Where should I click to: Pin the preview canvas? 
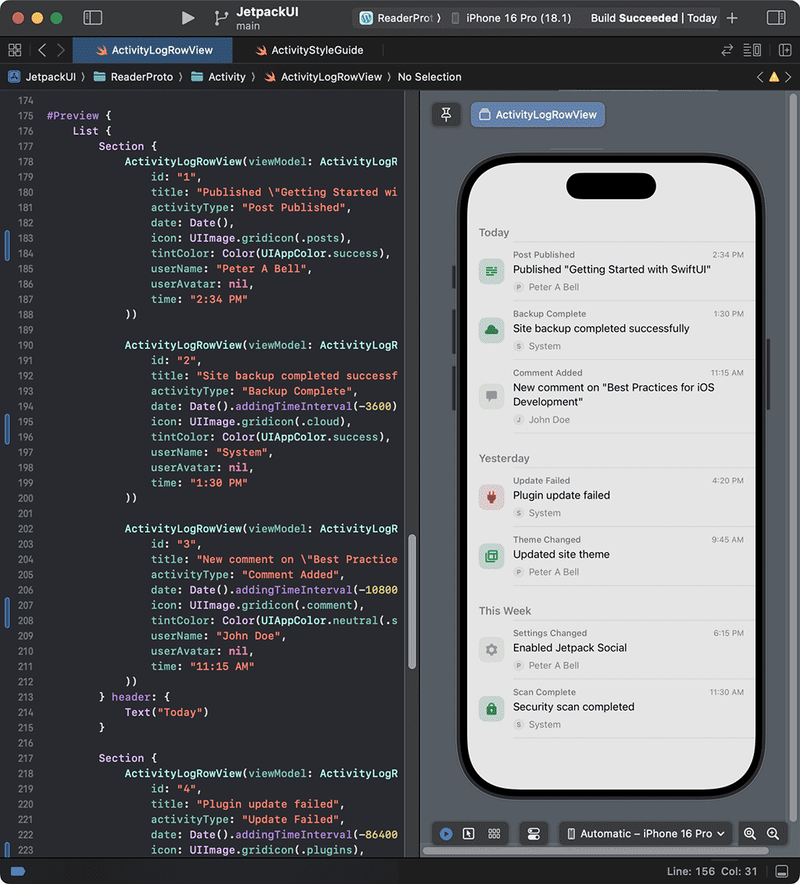coord(446,115)
